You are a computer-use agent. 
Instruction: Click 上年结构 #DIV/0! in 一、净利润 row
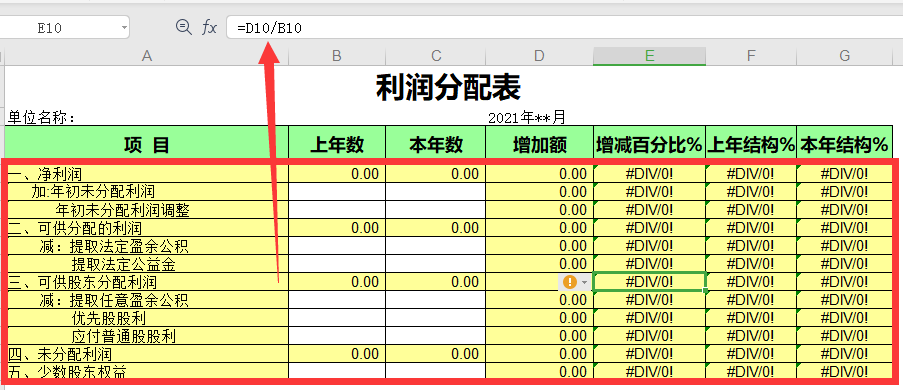[x=751, y=174]
